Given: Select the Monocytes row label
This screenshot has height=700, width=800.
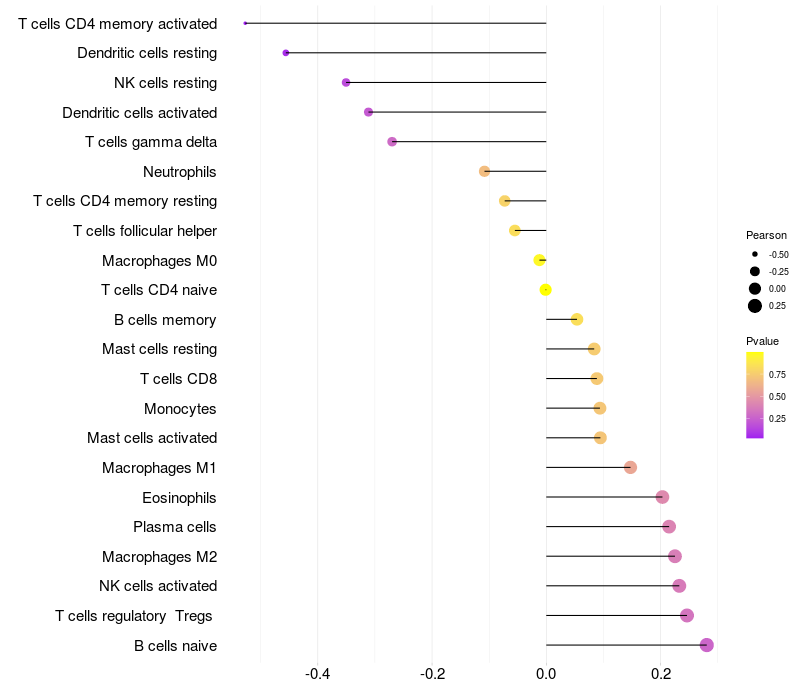Looking at the screenshot, I should 180,409.
